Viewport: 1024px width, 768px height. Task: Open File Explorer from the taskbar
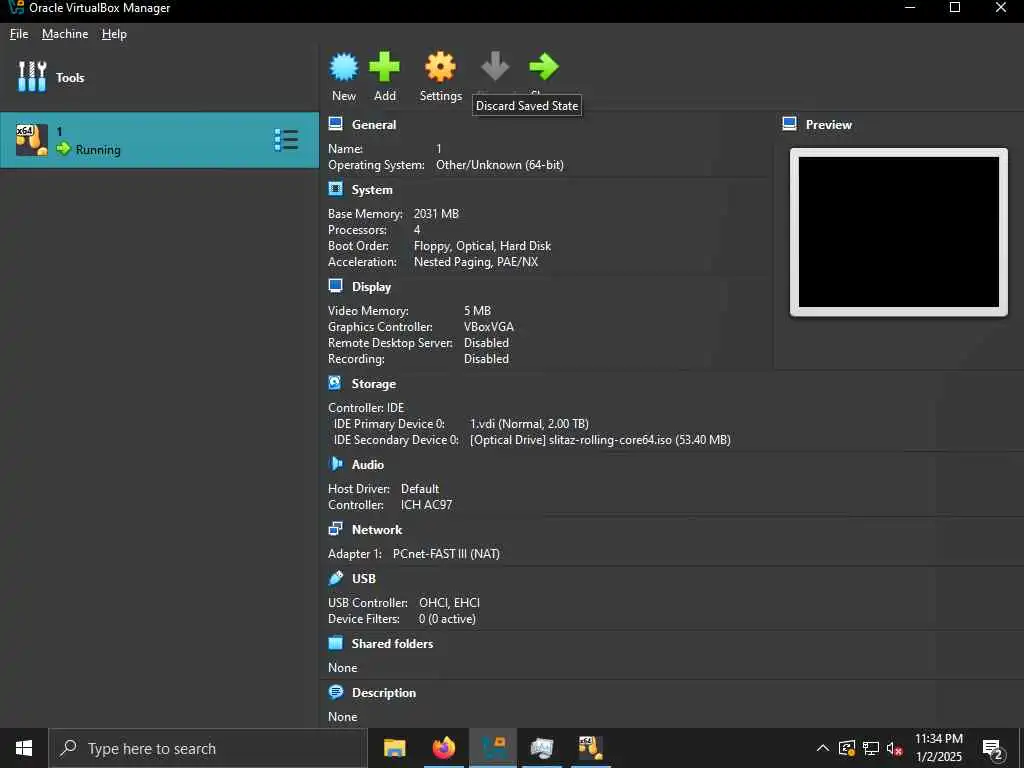coord(394,748)
